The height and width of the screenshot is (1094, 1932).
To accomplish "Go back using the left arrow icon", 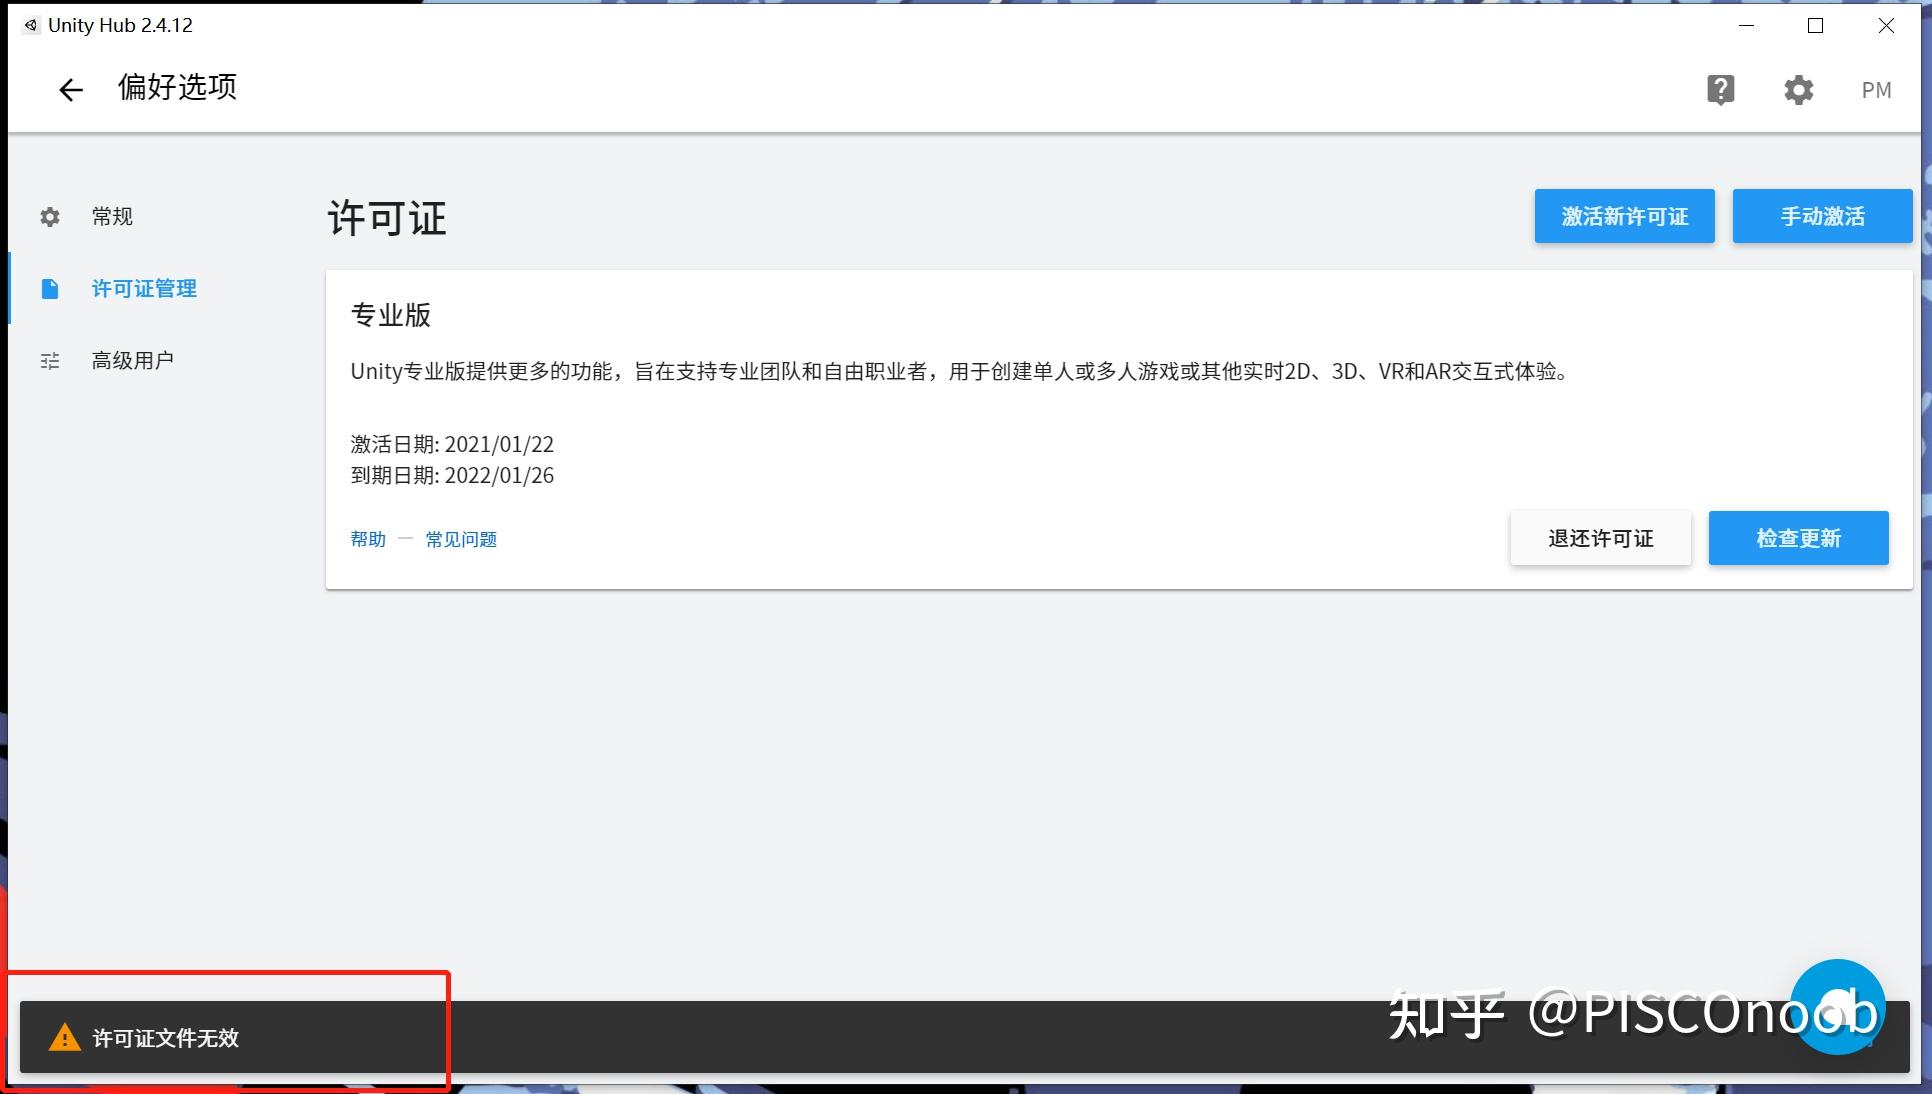I will 70,90.
